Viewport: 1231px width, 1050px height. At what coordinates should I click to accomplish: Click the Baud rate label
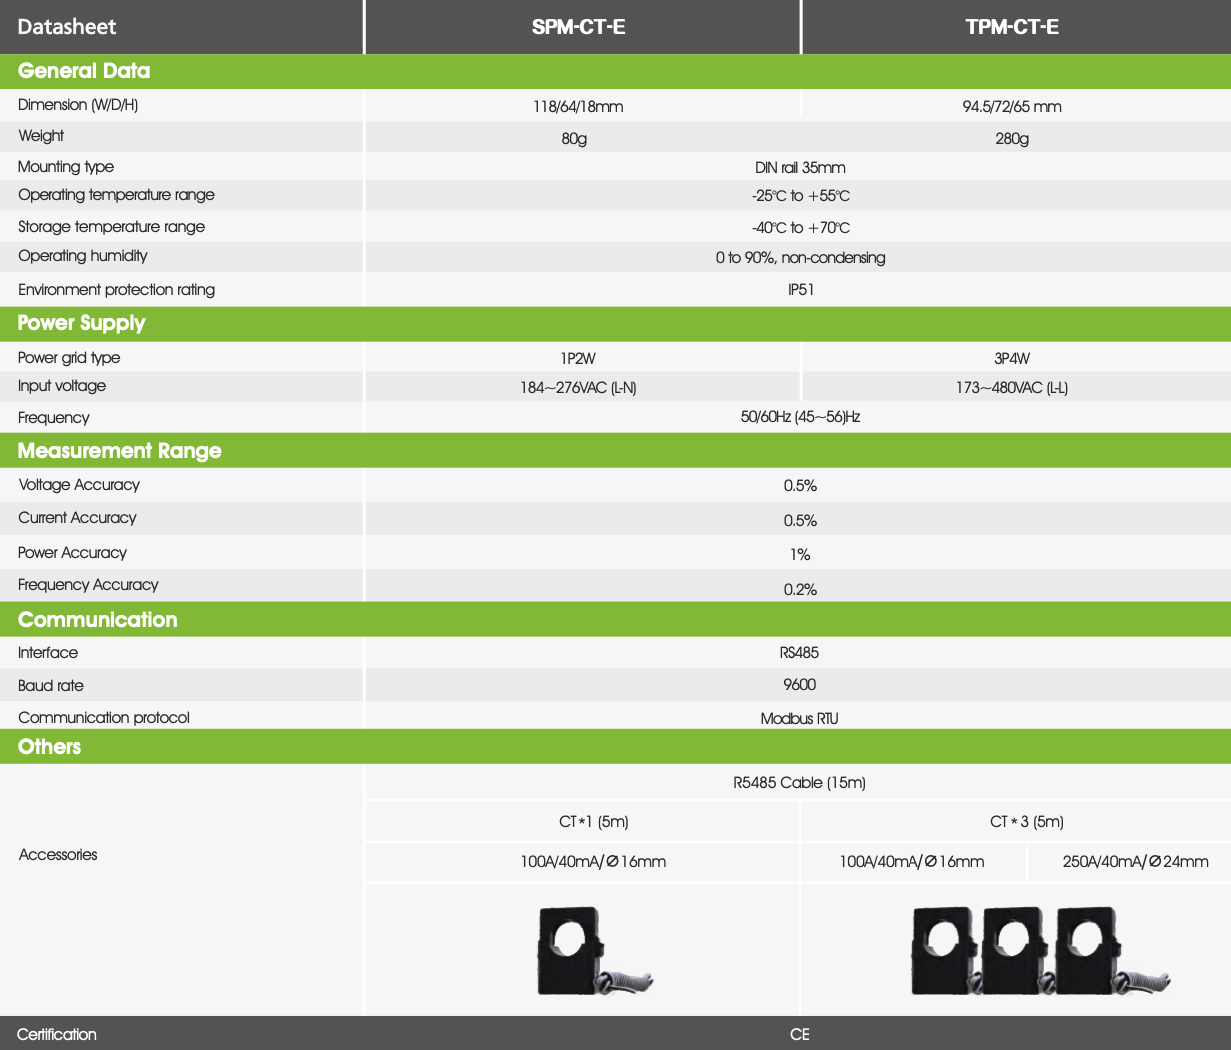point(50,686)
